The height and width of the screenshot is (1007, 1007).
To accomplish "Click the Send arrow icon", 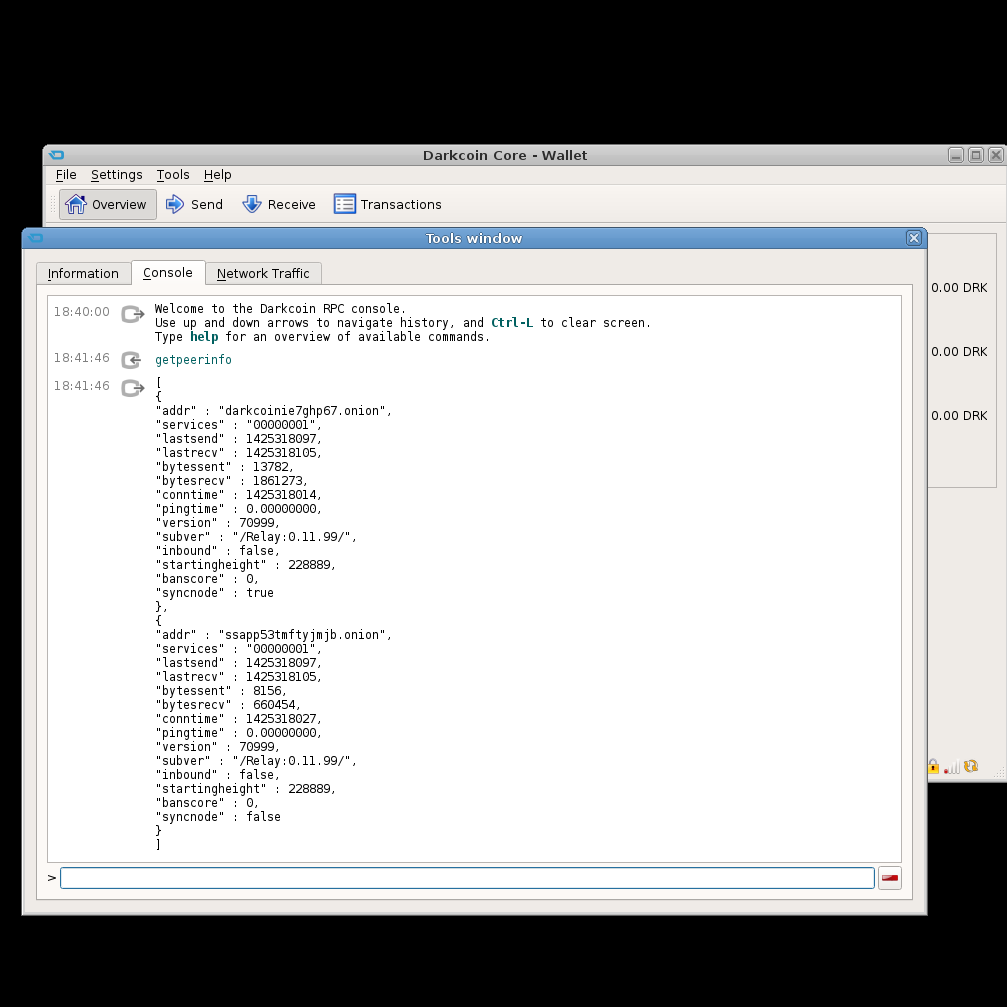I will pyautogui.click(x=175, y=204).
